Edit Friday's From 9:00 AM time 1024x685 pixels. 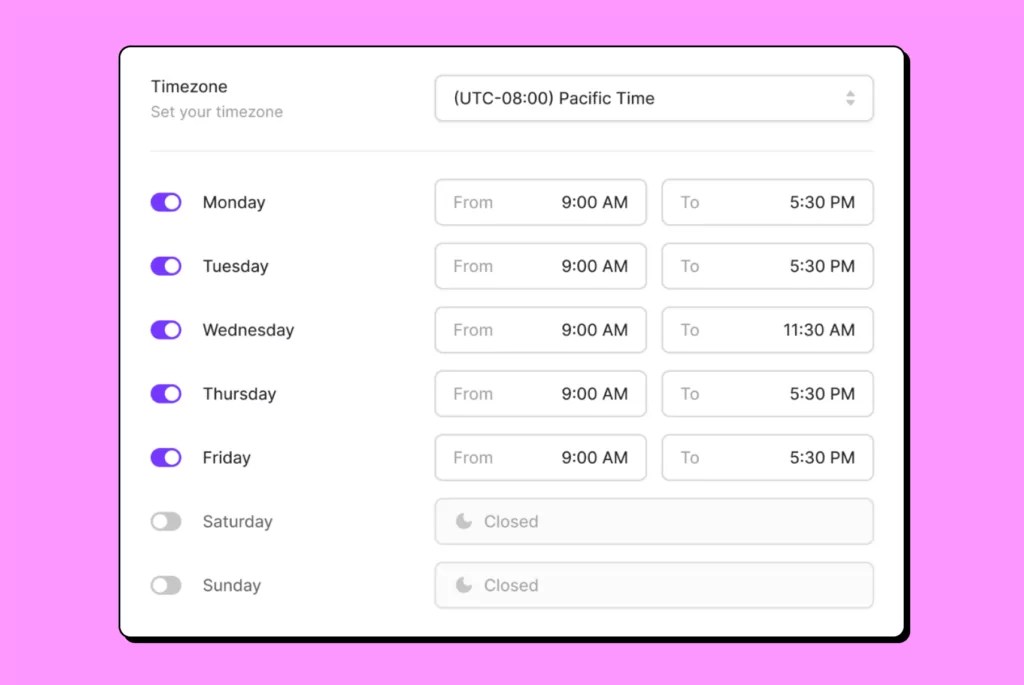point(540,457)
